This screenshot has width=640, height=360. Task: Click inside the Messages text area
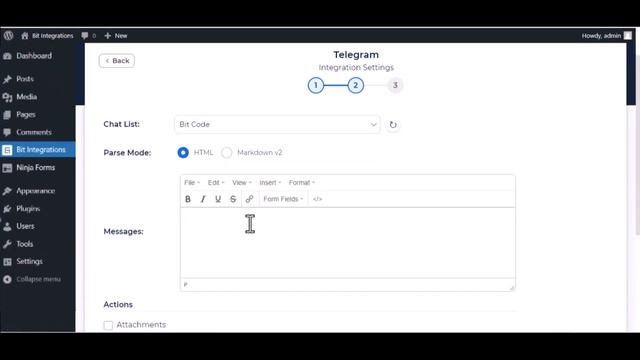pyautogui.click(x=348, y=243)
